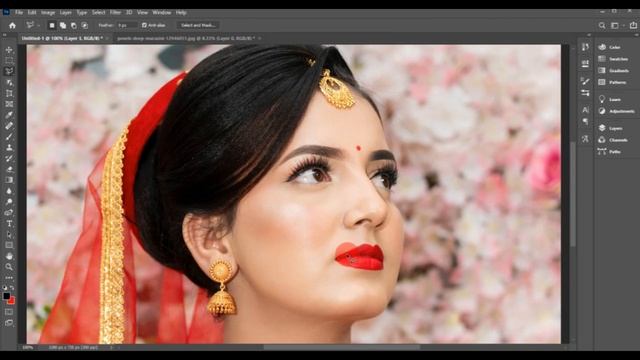The height and width of the screenshot is (360, 640).
Task: Open the Image menu
Action: tap(48, 13)
